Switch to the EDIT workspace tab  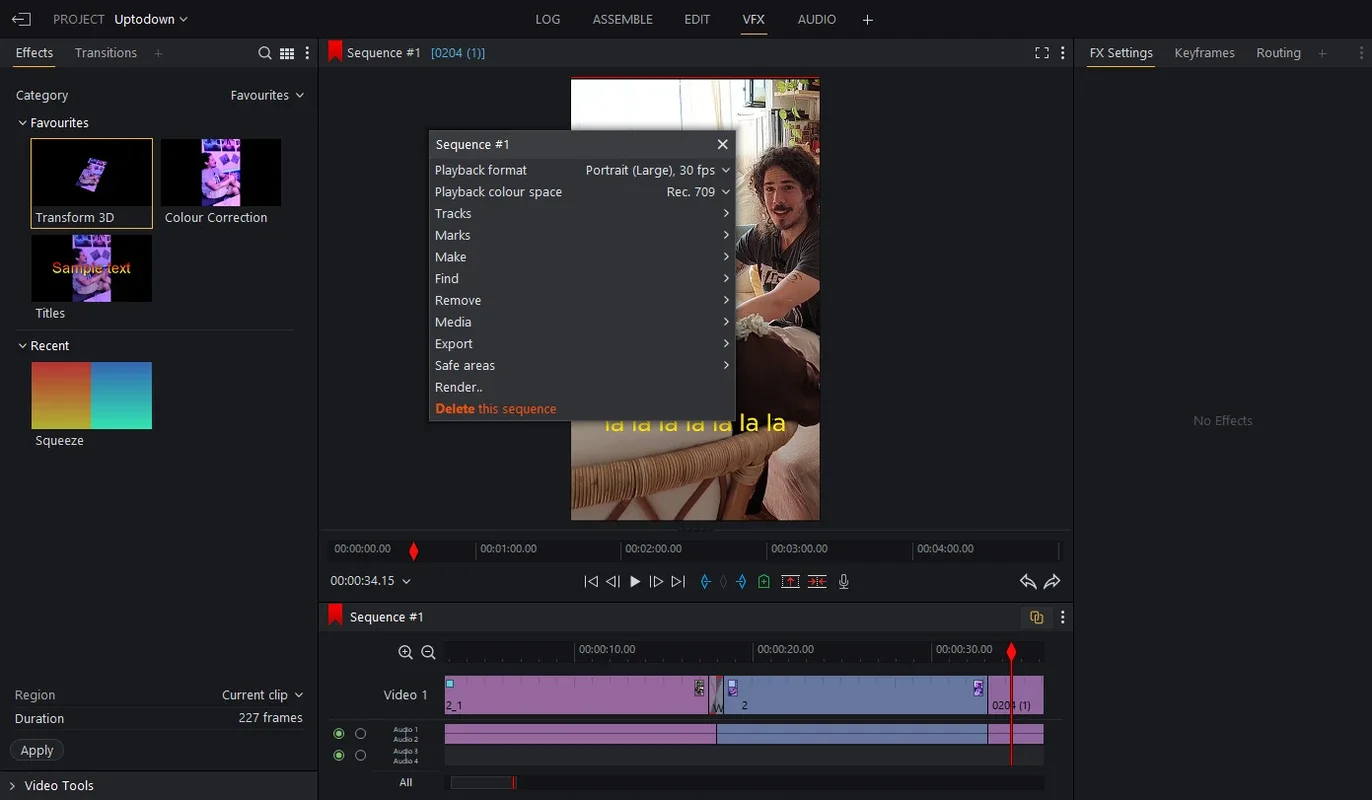(x=697, y=19)
